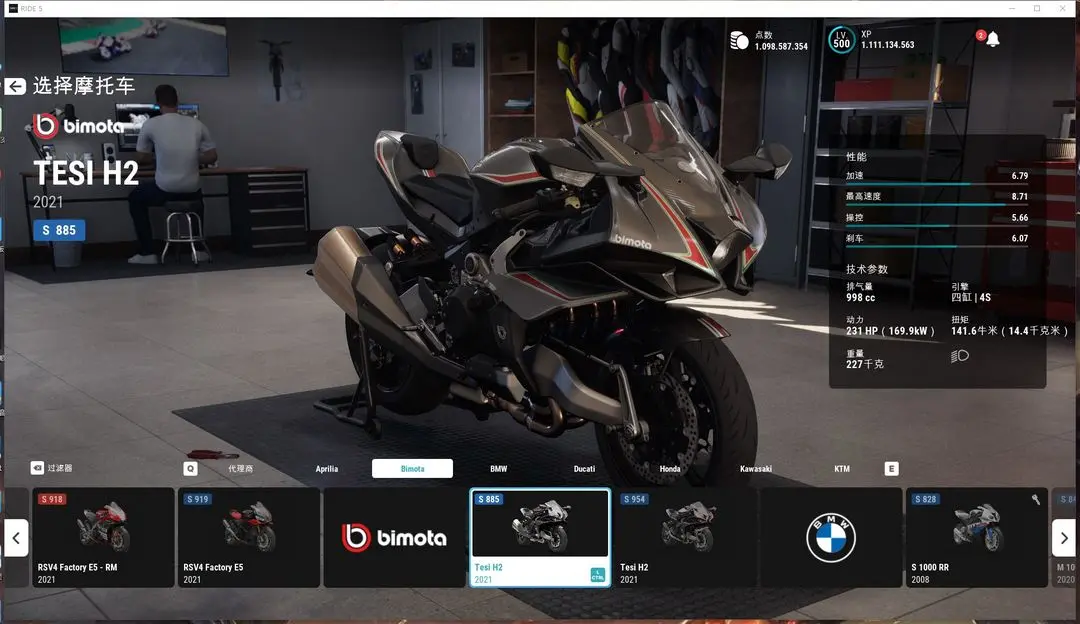Click the 6.07 braking value
This screenshot has width=1080, height=624.
[1019, 238]
